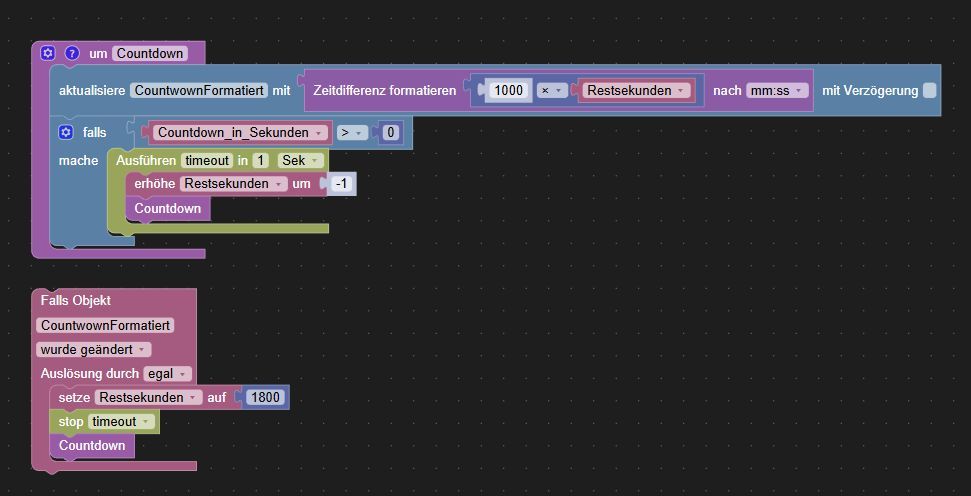971x496 pixels.
Task: Click the question mark help icon
Action: [x=72, y=53]
